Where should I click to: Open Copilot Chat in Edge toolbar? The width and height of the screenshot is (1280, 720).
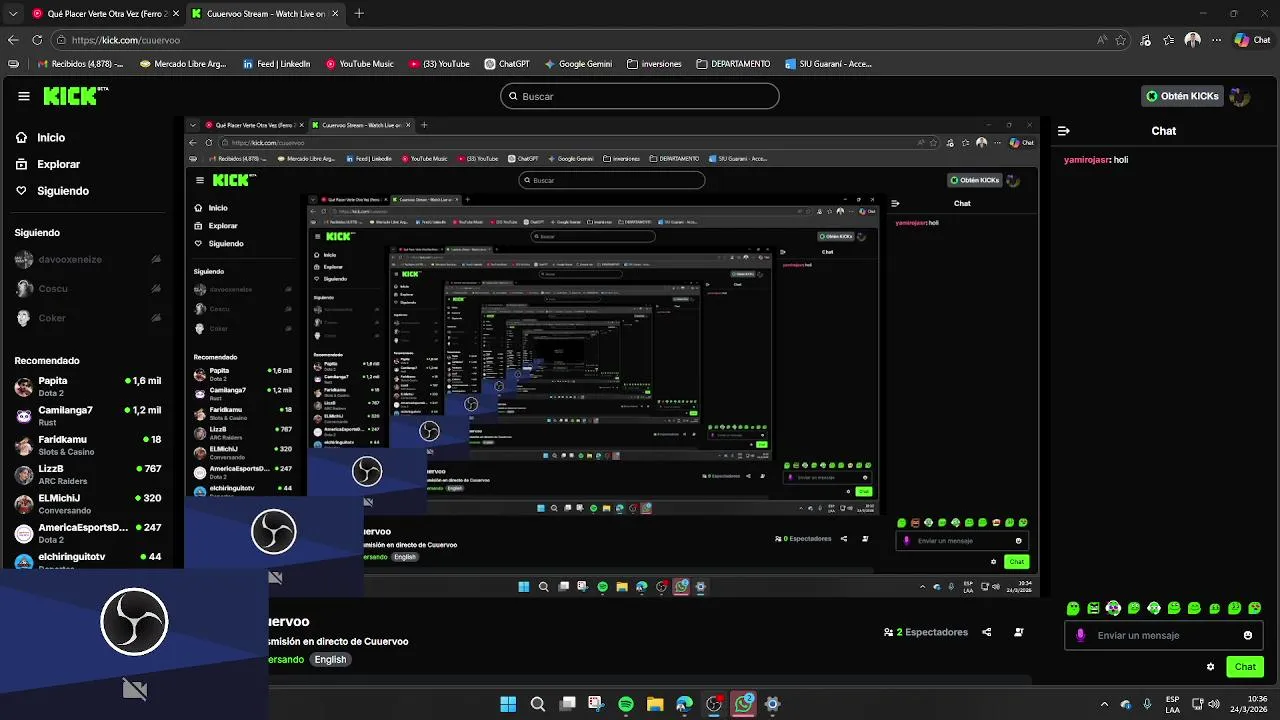pos(1252,40)
